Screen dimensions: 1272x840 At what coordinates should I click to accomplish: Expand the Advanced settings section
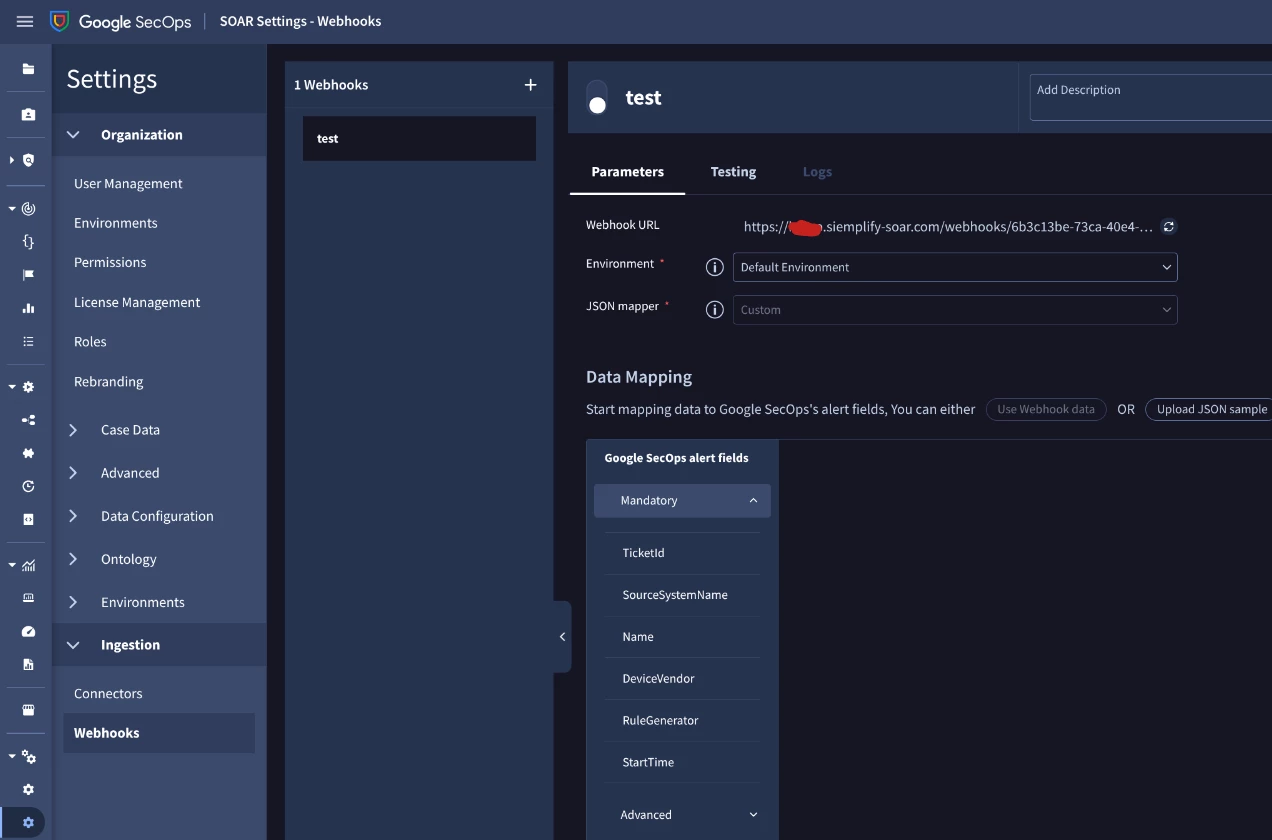tap(73, 473)
